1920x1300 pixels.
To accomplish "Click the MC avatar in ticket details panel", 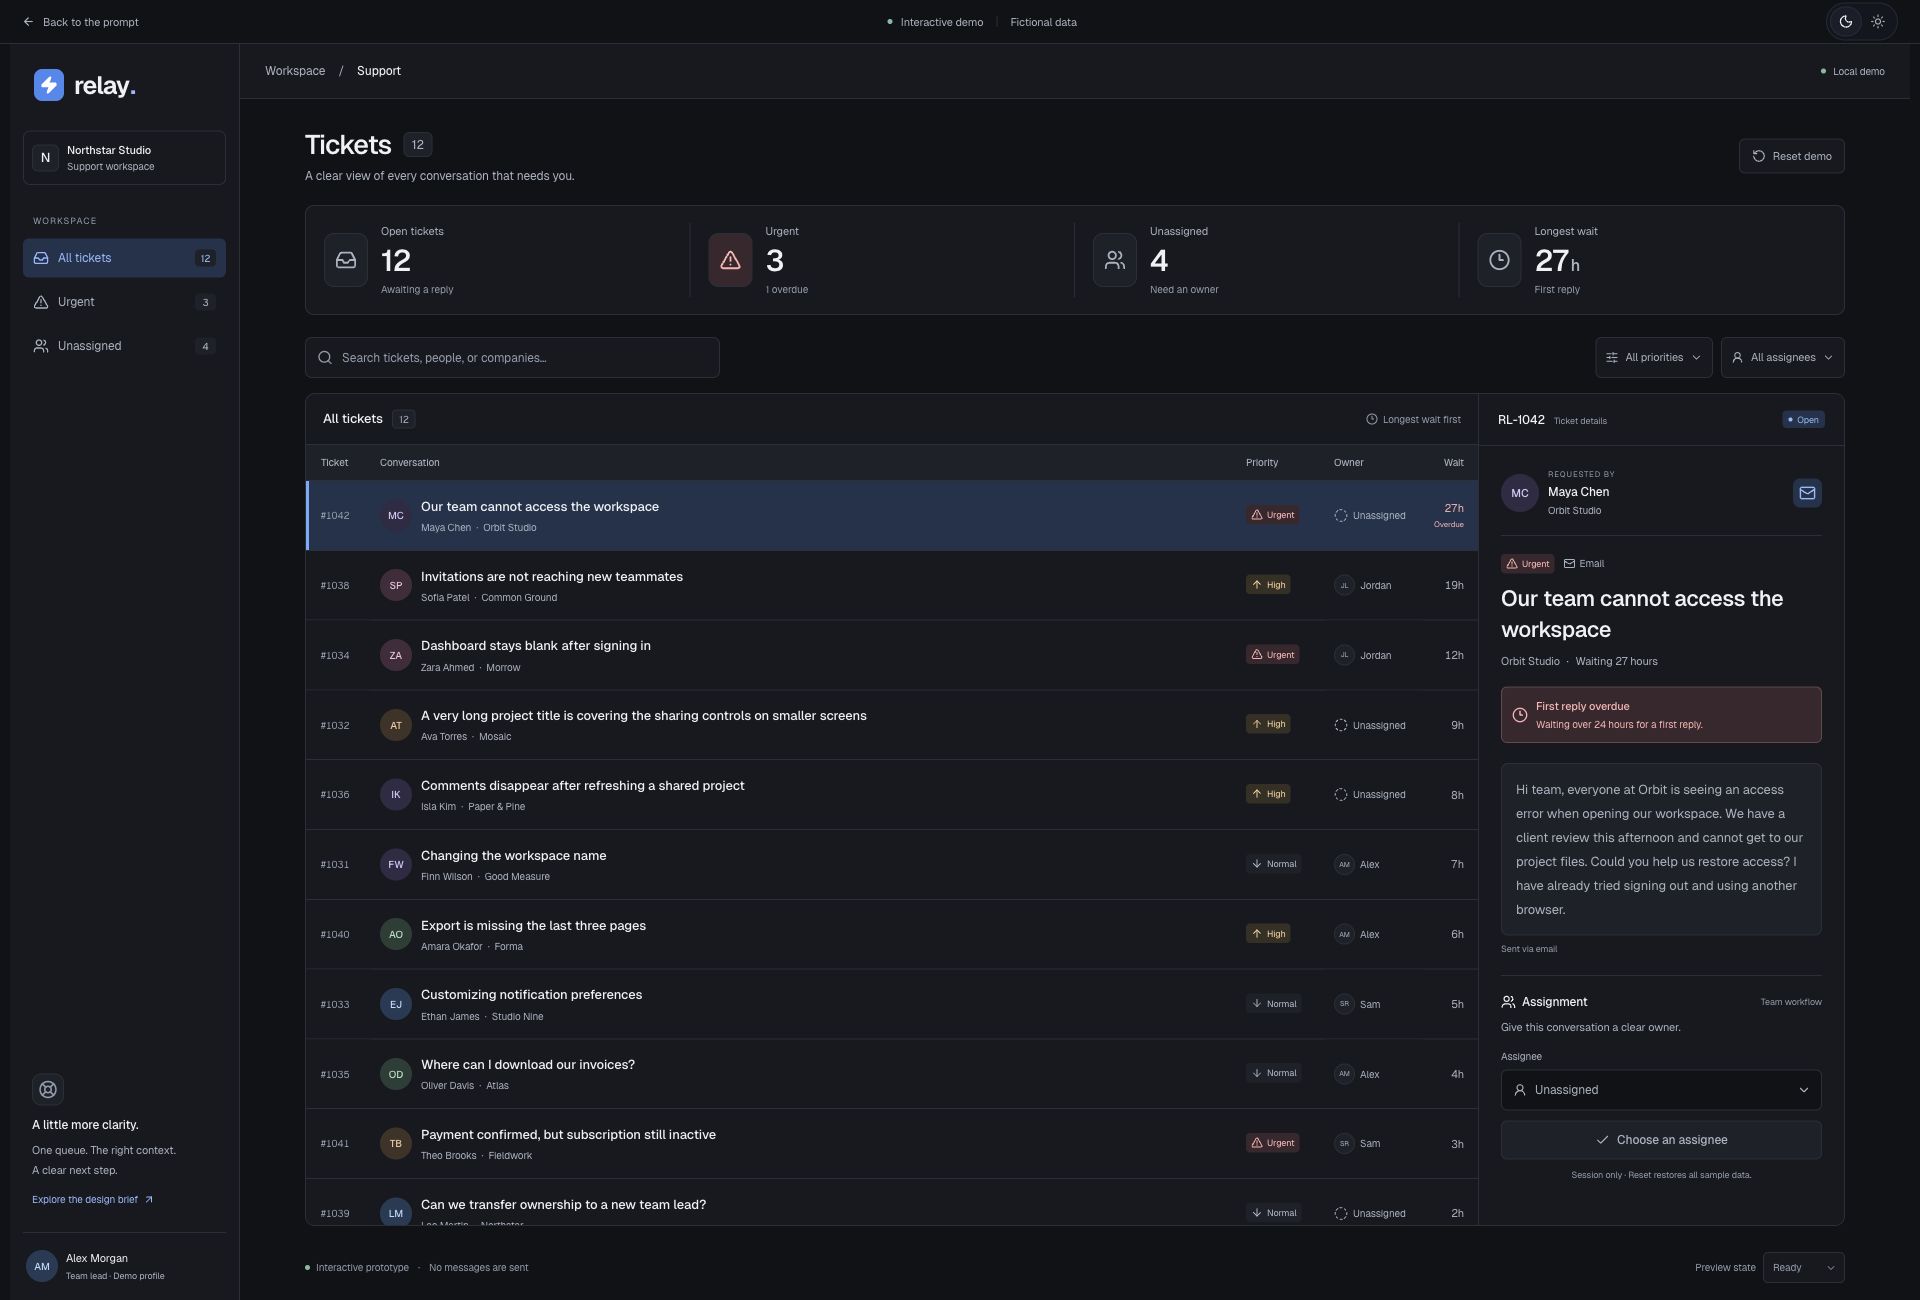I will [x=1520, y=493].
